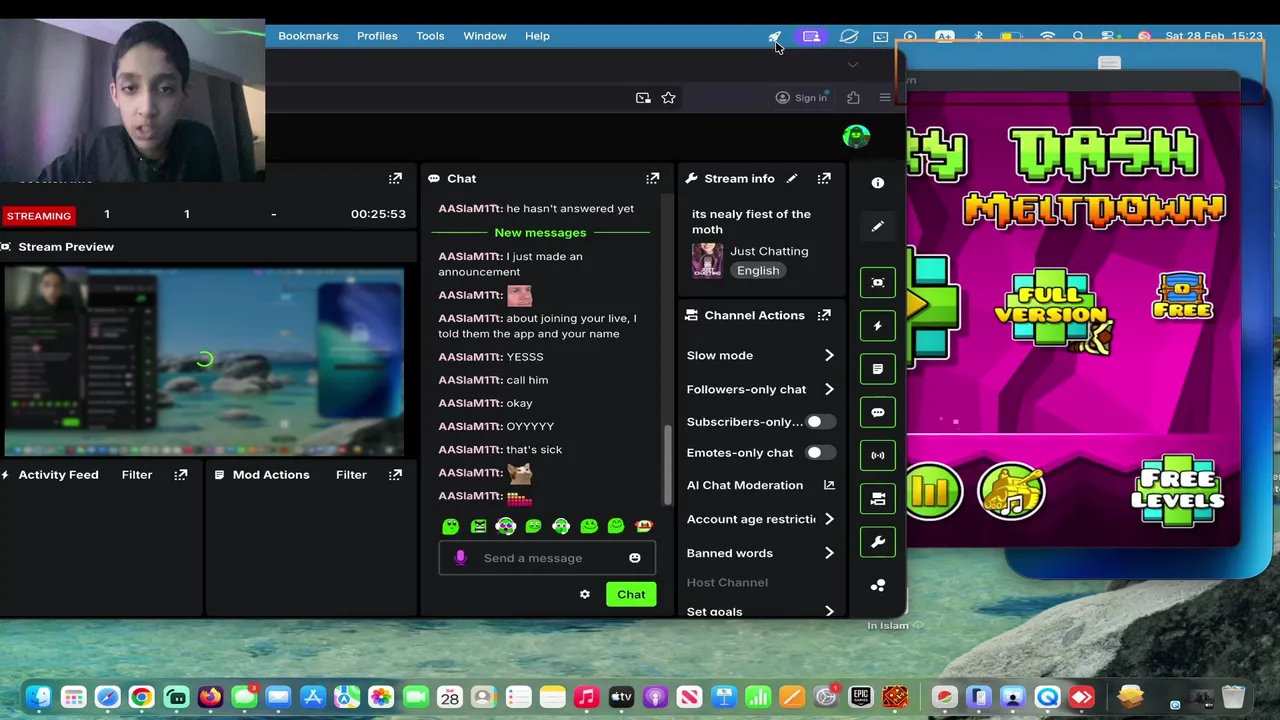Pop out the Activity Feed panel
Screen dimensions: 1280x720
[181, 474]
